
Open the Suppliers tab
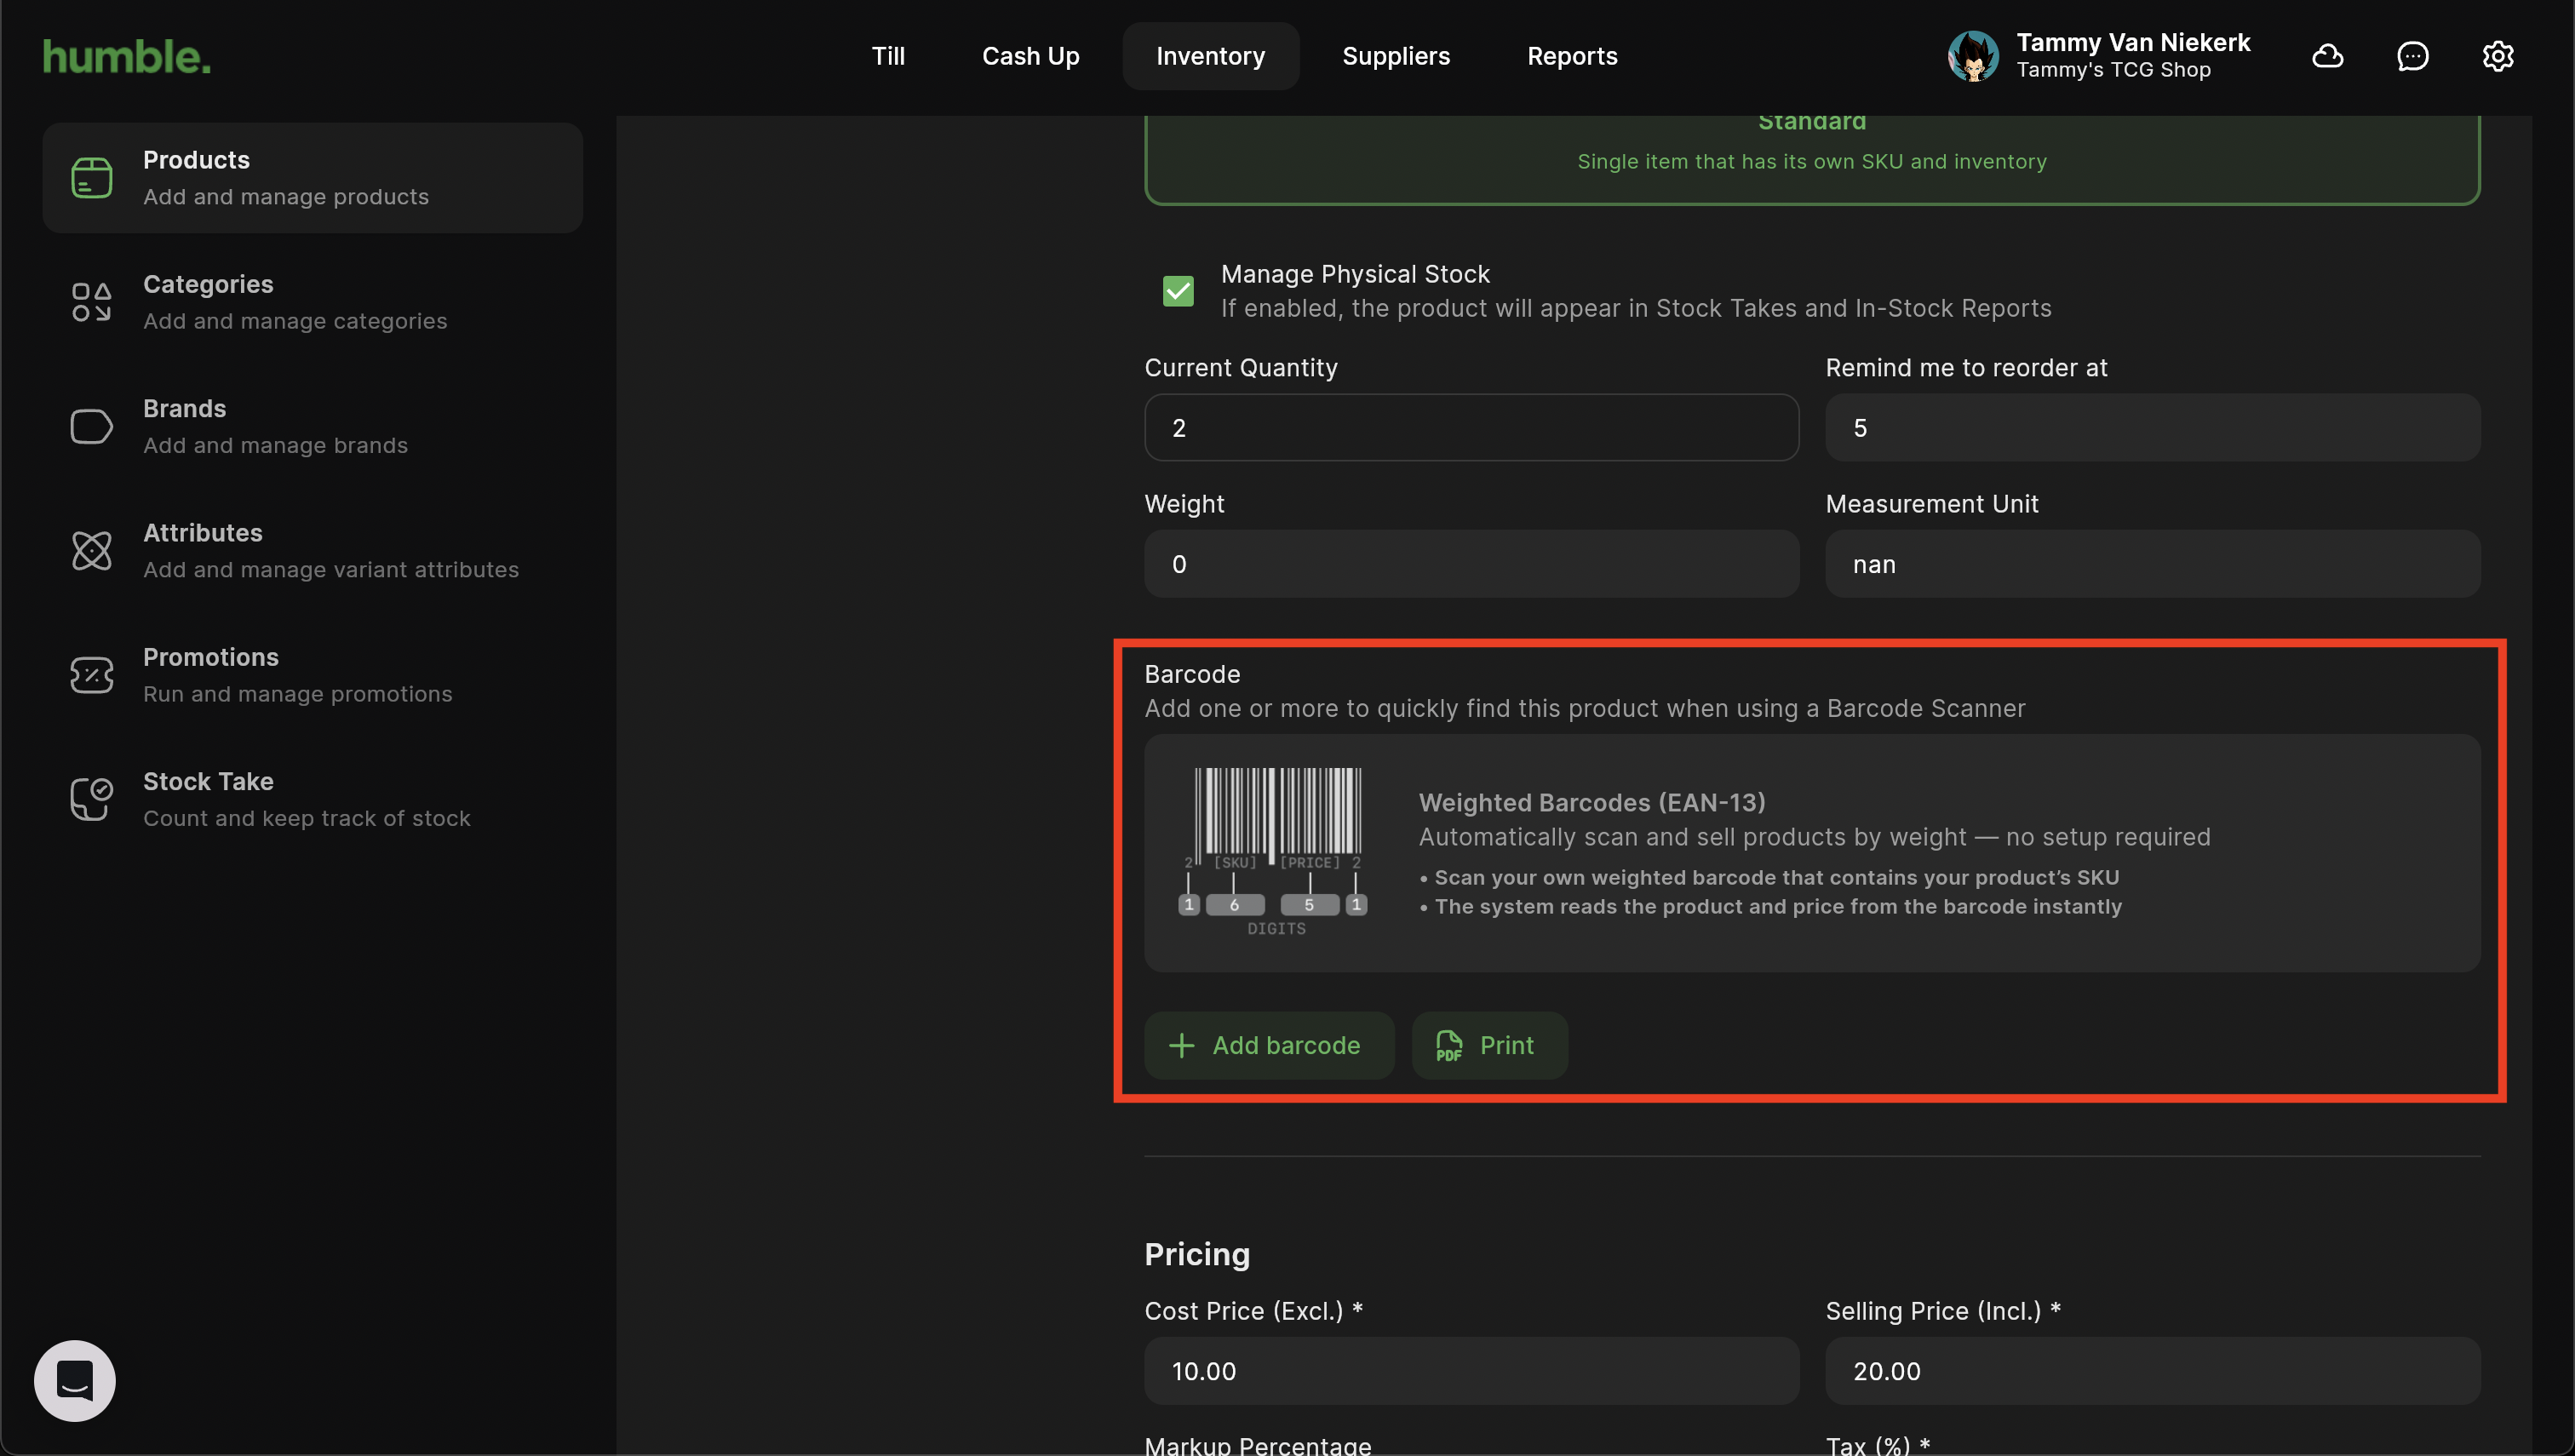pyautogui.click(x=1395, y=56)
